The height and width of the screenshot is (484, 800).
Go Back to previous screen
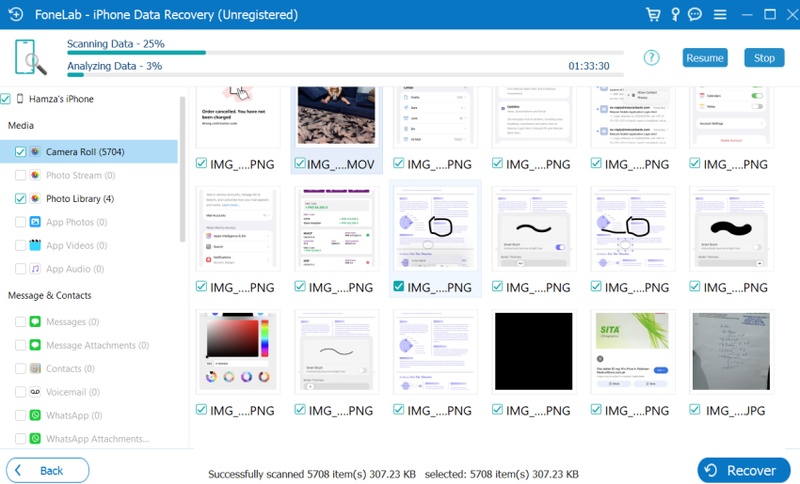click(x=47, y=470)
